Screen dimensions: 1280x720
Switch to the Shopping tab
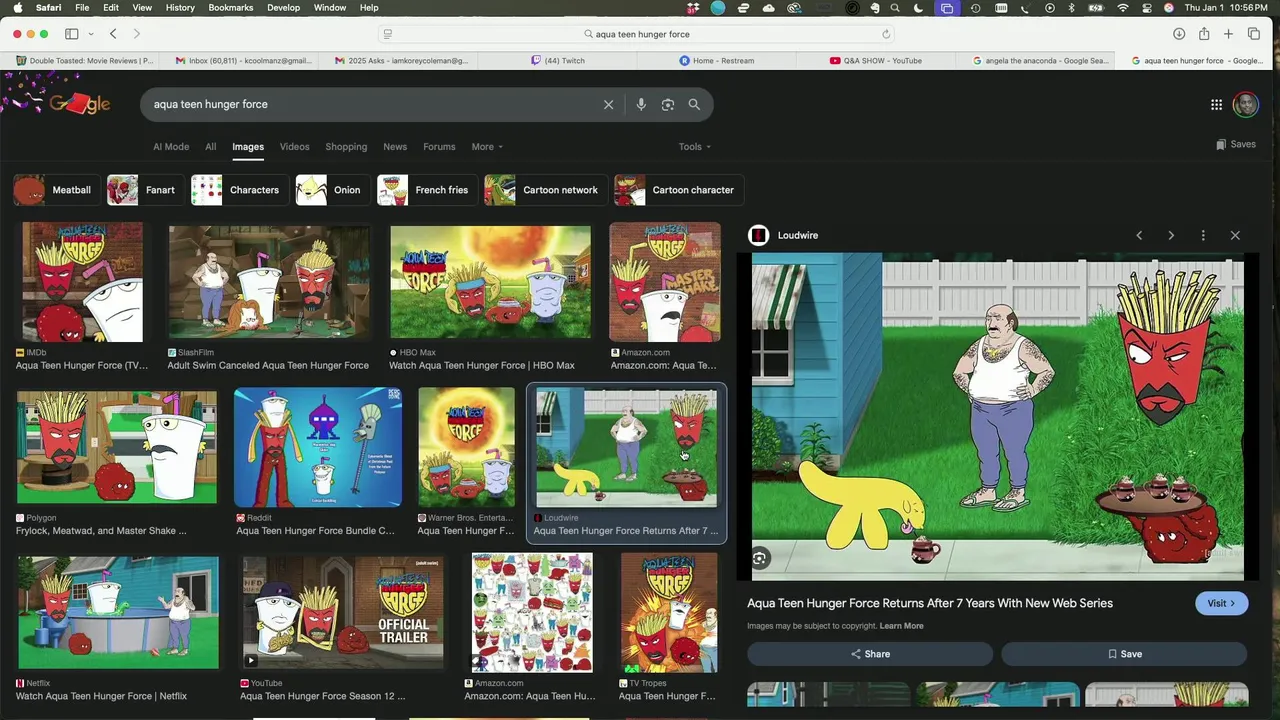(x=346, y=147)
